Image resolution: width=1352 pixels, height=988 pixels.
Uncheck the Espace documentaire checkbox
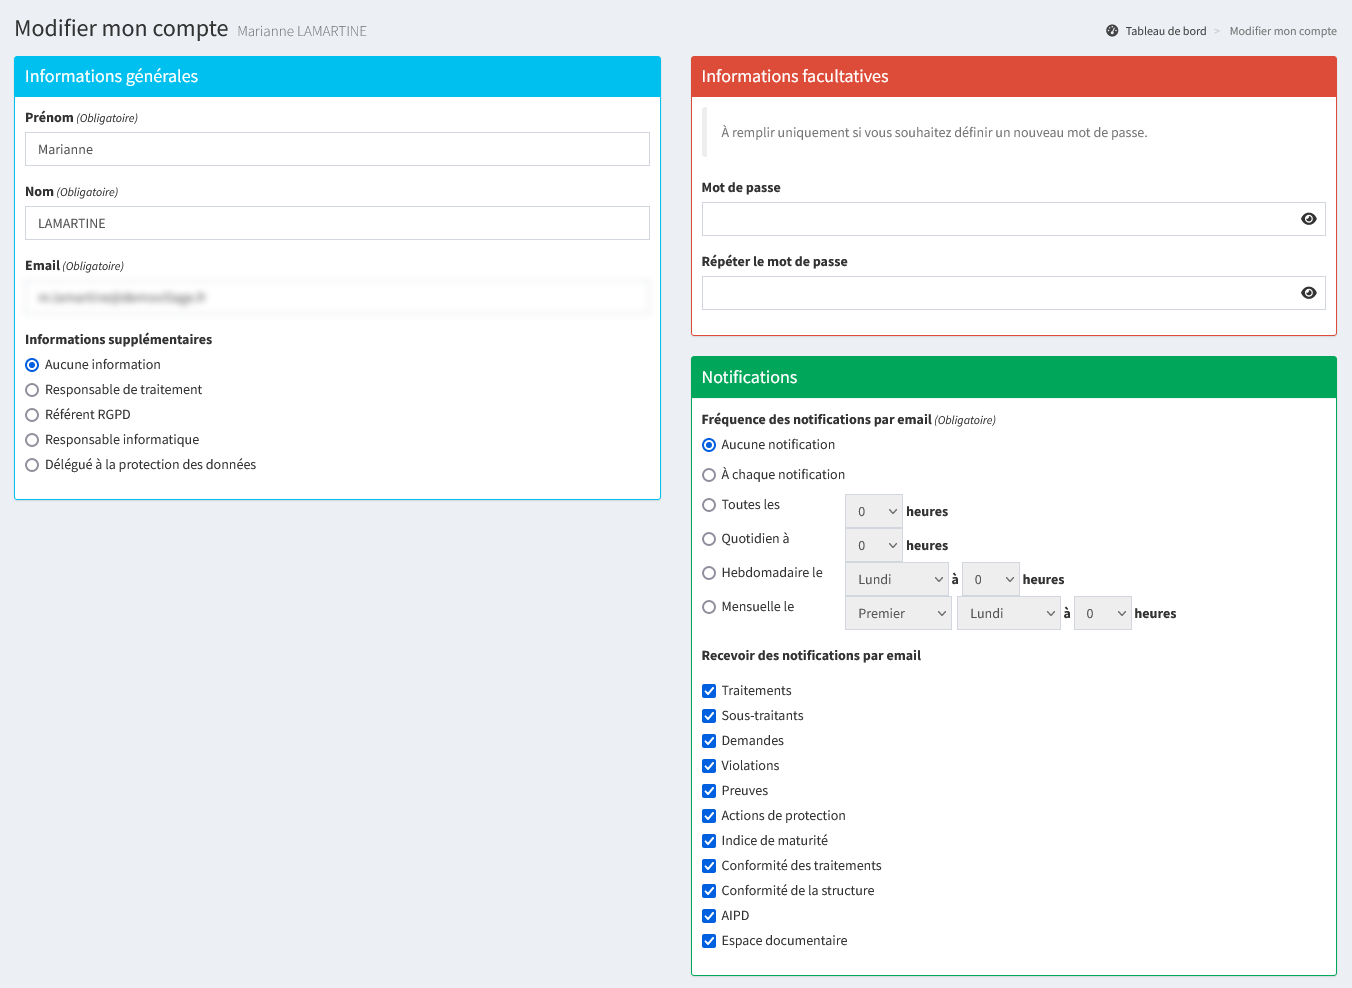pyautogui.click(x=709, y=941)
